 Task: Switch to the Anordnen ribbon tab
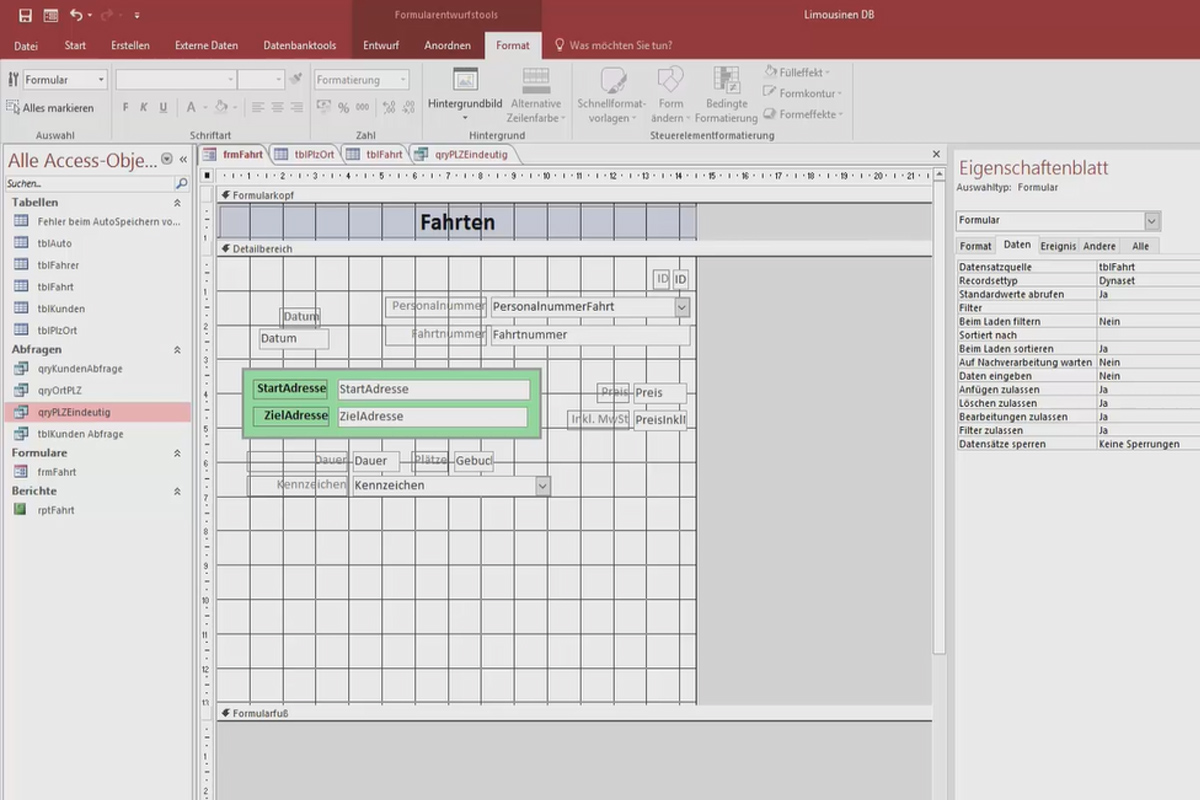[x=447, y=45]
